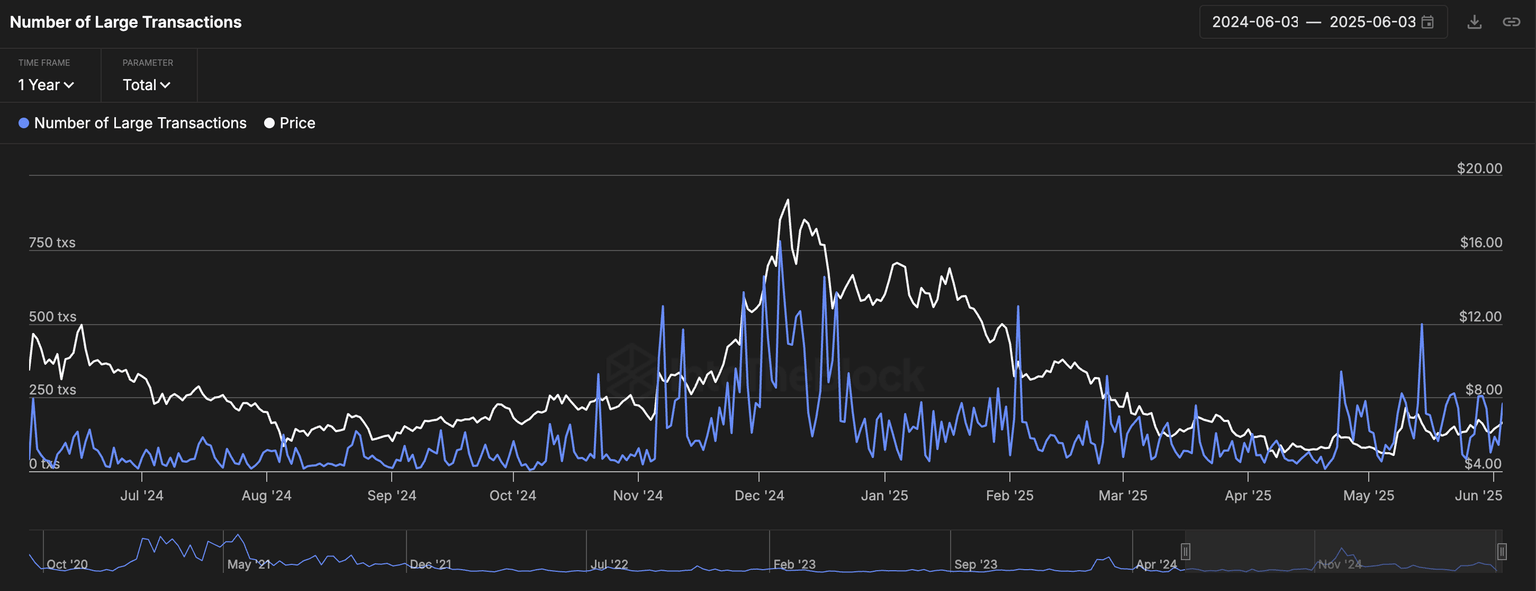Click the start date 2024-06-03 field

pyautogui.click(x=1255, y=22)
